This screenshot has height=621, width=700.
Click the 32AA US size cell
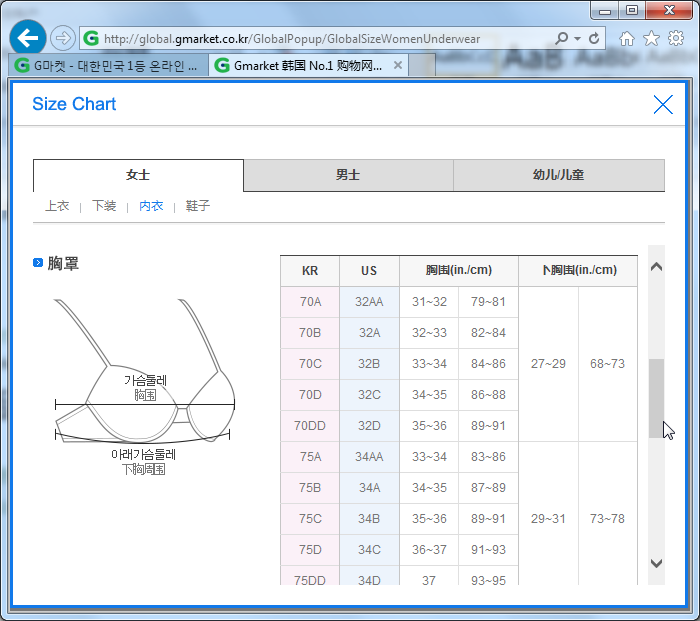(369, 302)
